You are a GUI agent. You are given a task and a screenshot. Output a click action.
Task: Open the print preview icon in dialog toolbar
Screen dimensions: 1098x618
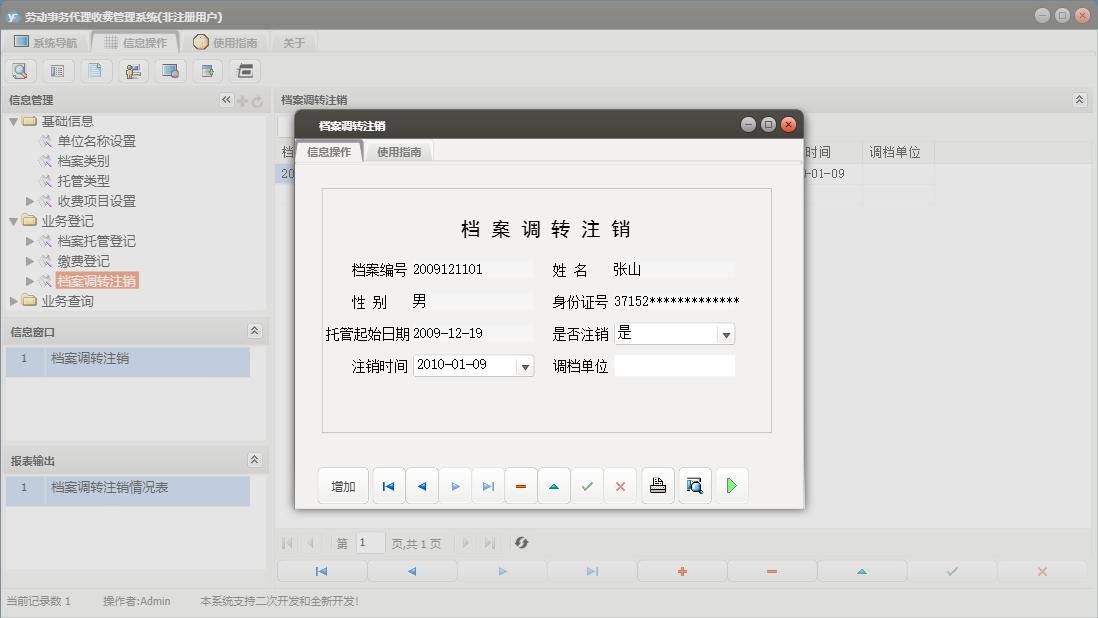pyautogui.click(x=694, y=485)
